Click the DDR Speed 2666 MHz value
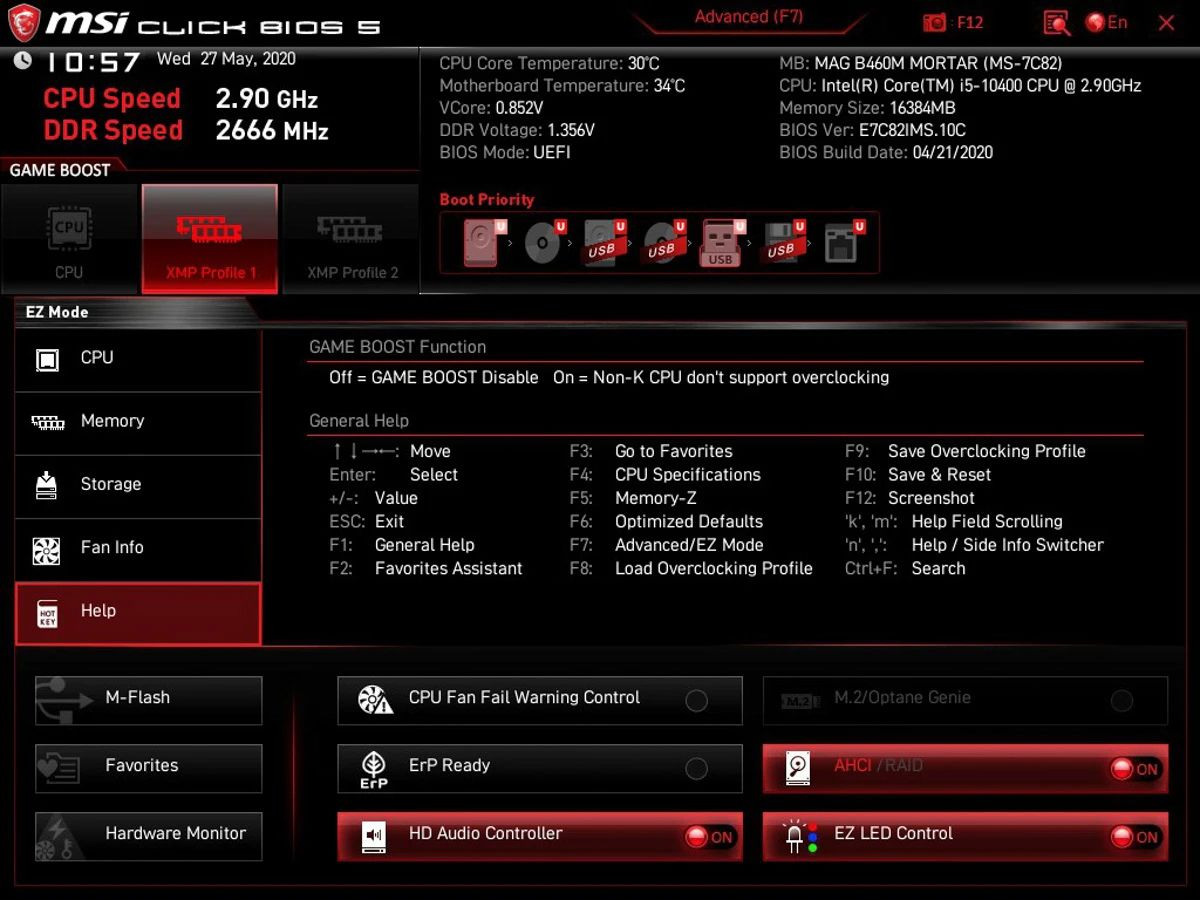 tap(272, 130)
